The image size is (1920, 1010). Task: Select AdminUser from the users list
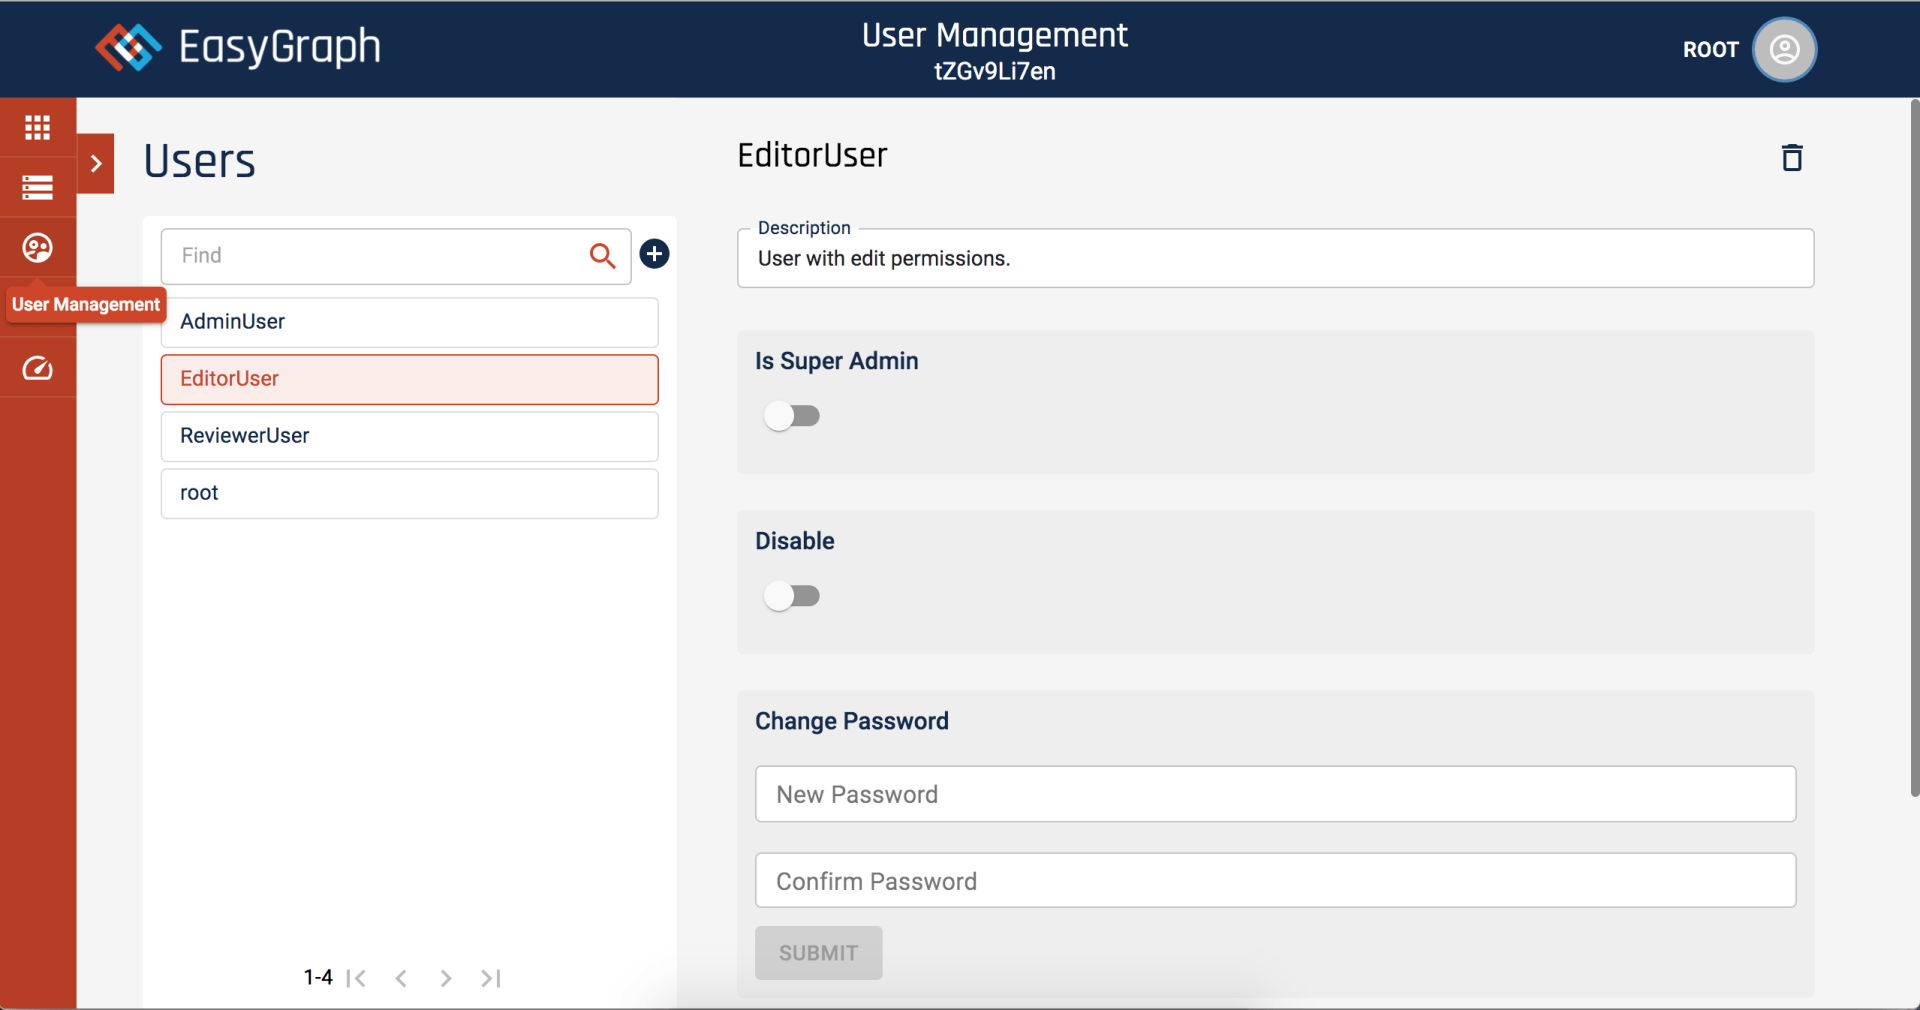point(409,322)
